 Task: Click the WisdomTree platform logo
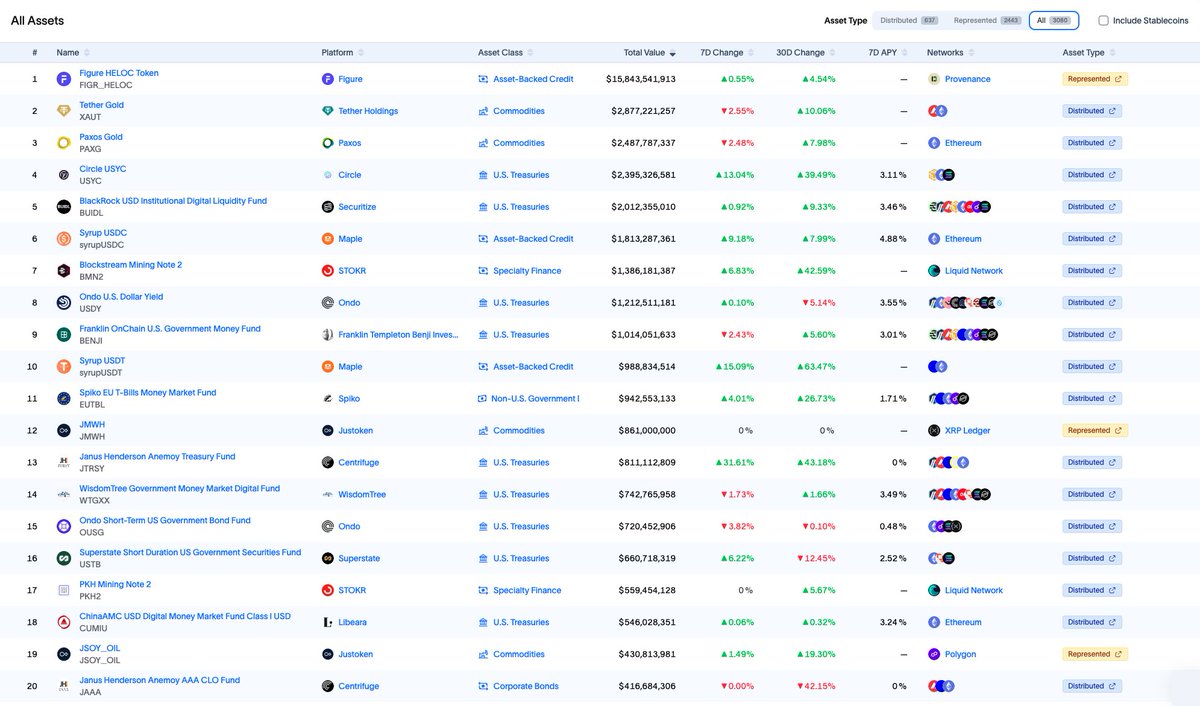coord(328,494)
